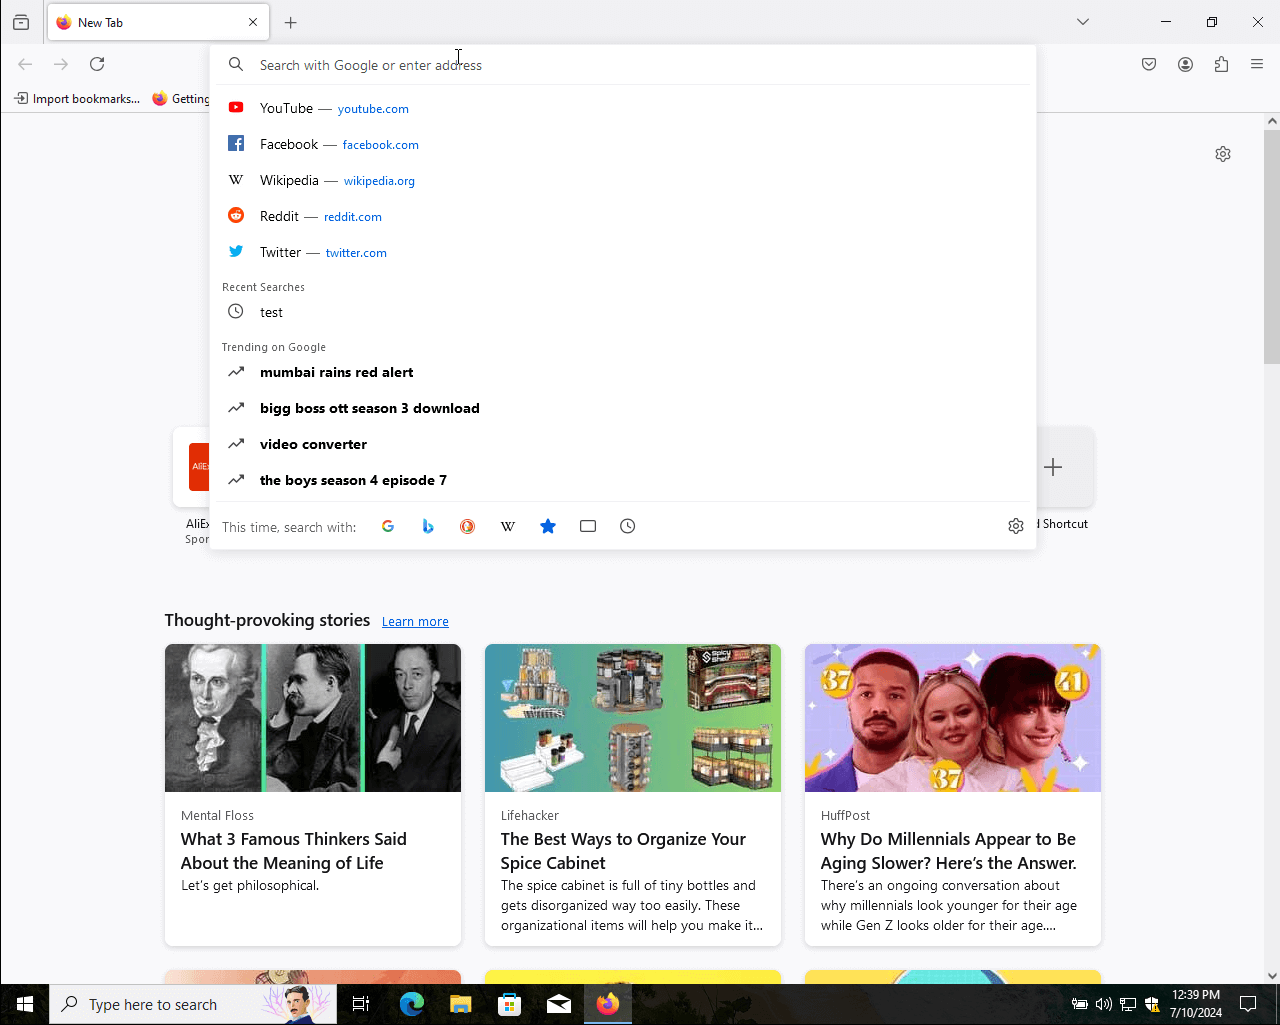Screen dimensions: 1280x1025
Task: Search this time with DuckDuckGo icon
Action: click(x=468, y=526)
